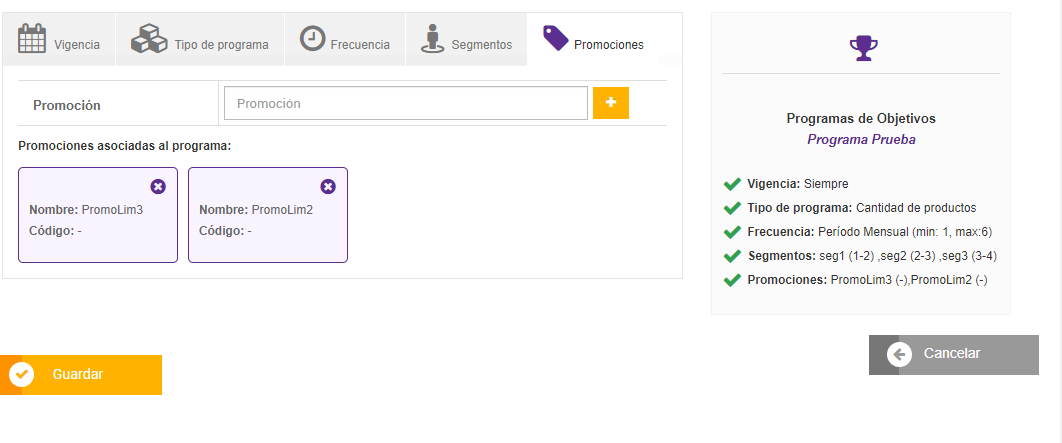Remove the PromoLim2 promotion card
1062x443 pixels.
coord(328,187)
